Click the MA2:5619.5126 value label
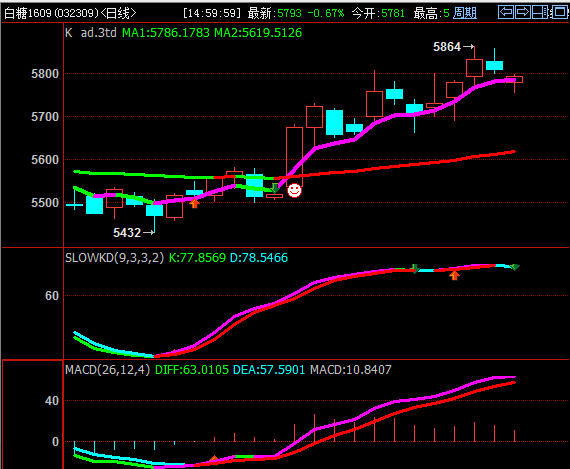The height and width of the screenshot is (469, 570). (258, 33)
